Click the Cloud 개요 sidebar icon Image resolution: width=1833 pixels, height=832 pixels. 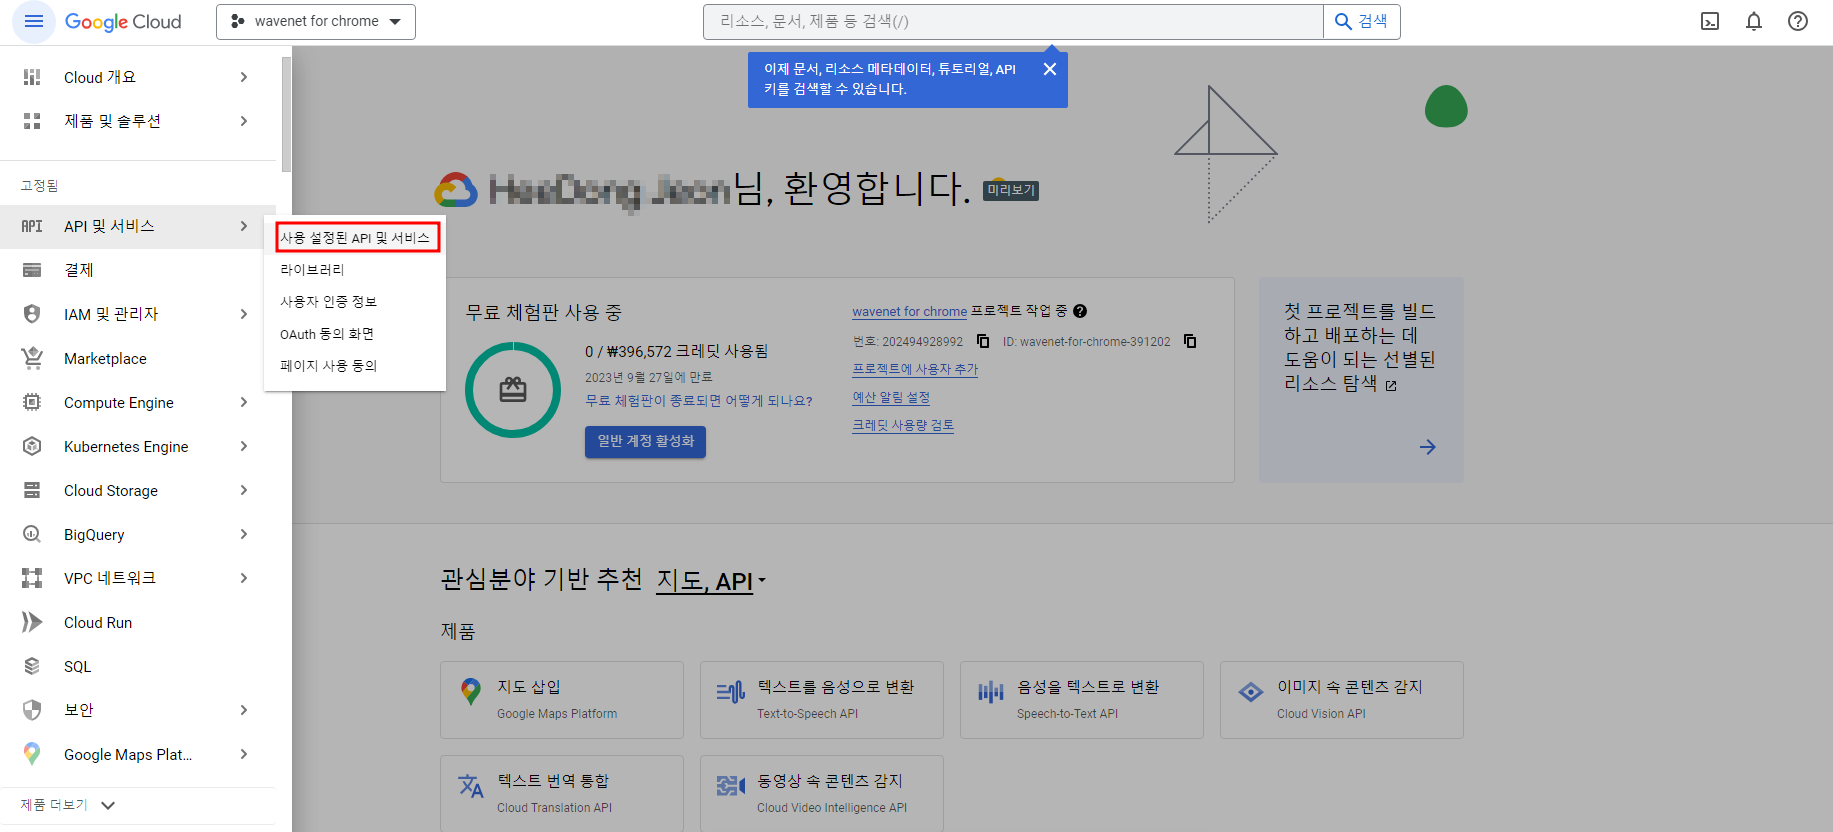(32, 77)
